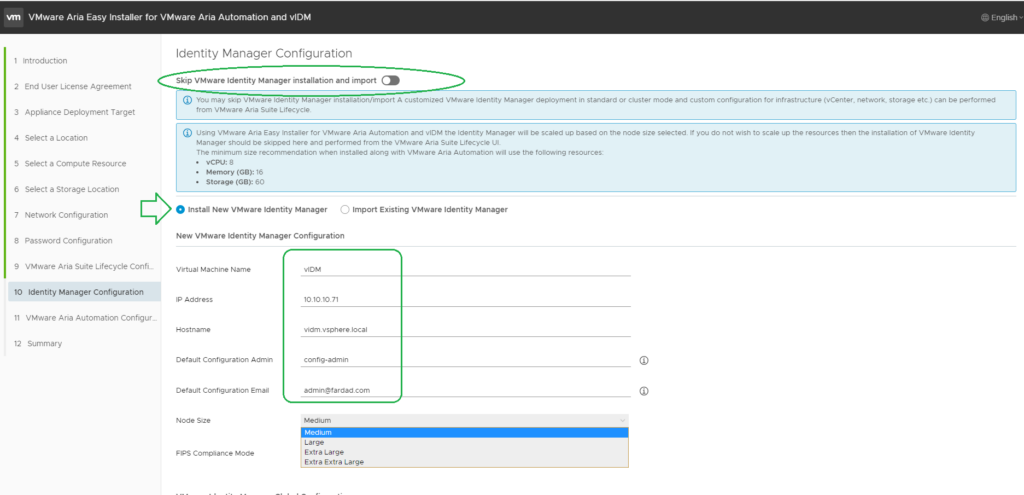Select Import Existing VMware Identity Manager radio
1024x495 pixels.
[345, 210]
